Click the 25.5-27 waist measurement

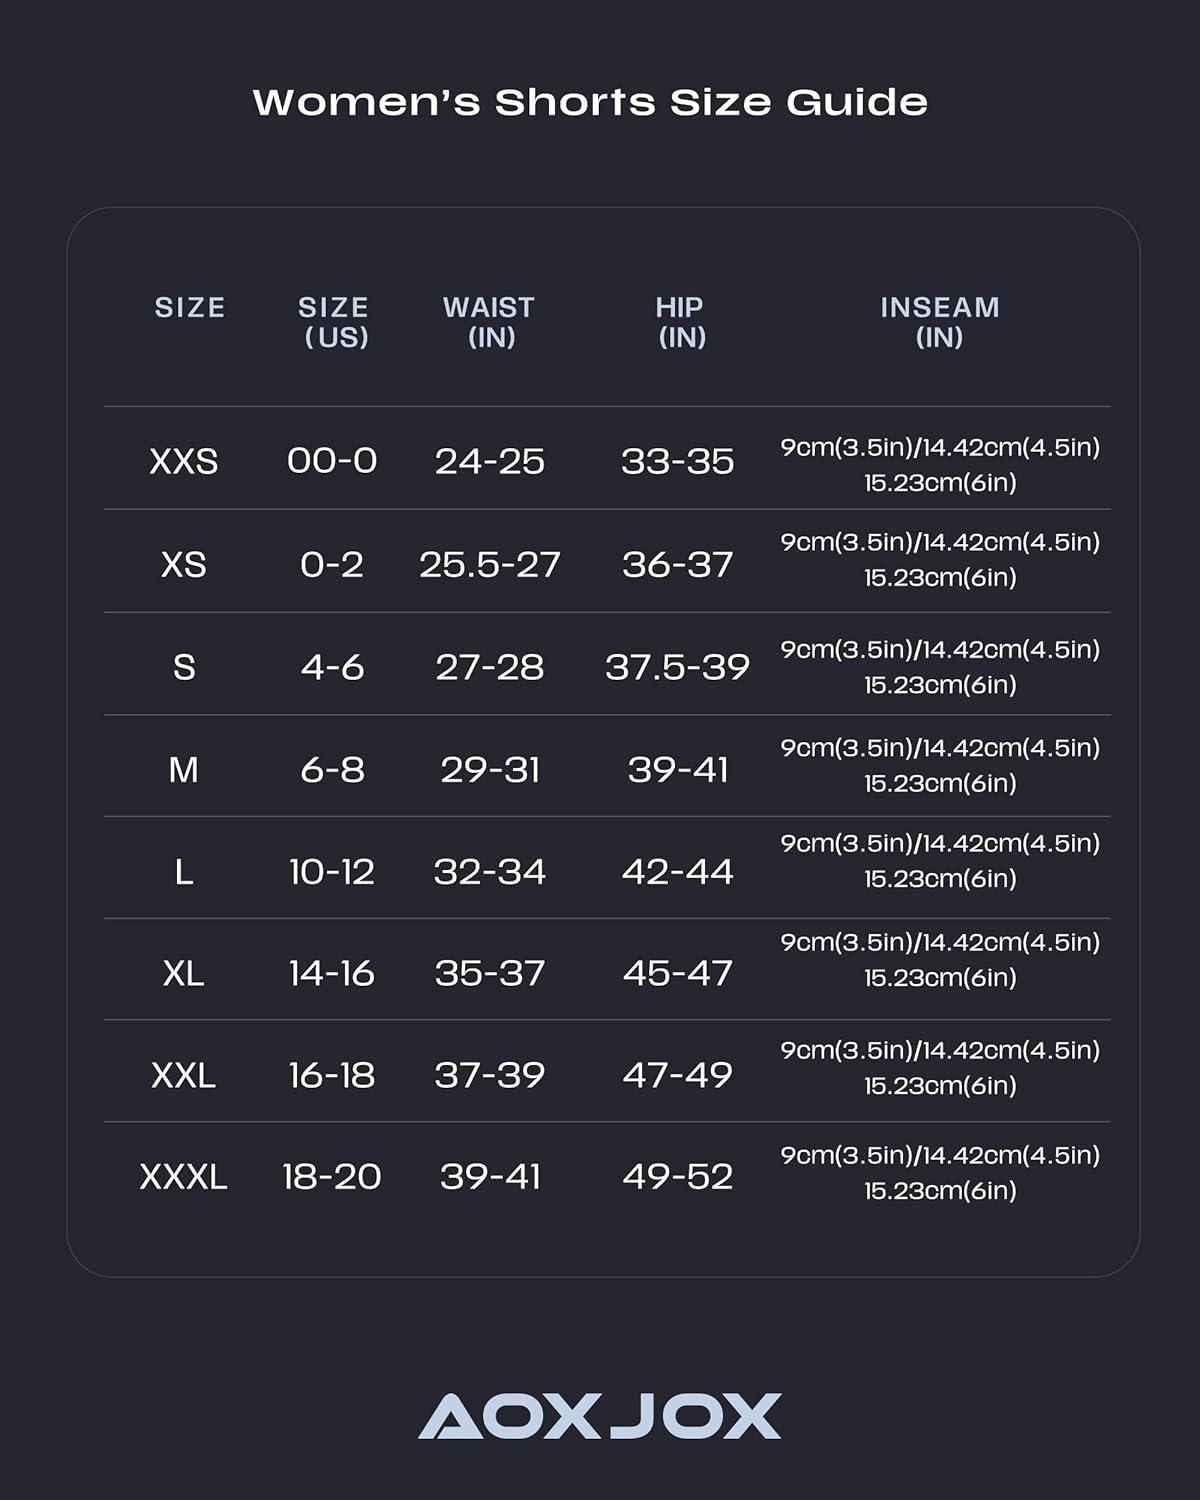[x=489, y=565]
